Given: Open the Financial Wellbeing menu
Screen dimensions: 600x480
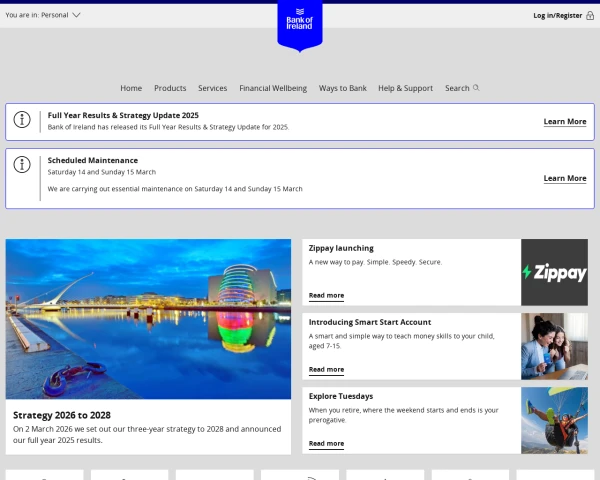Looking at the screenshot, I should tap(273, 88).
